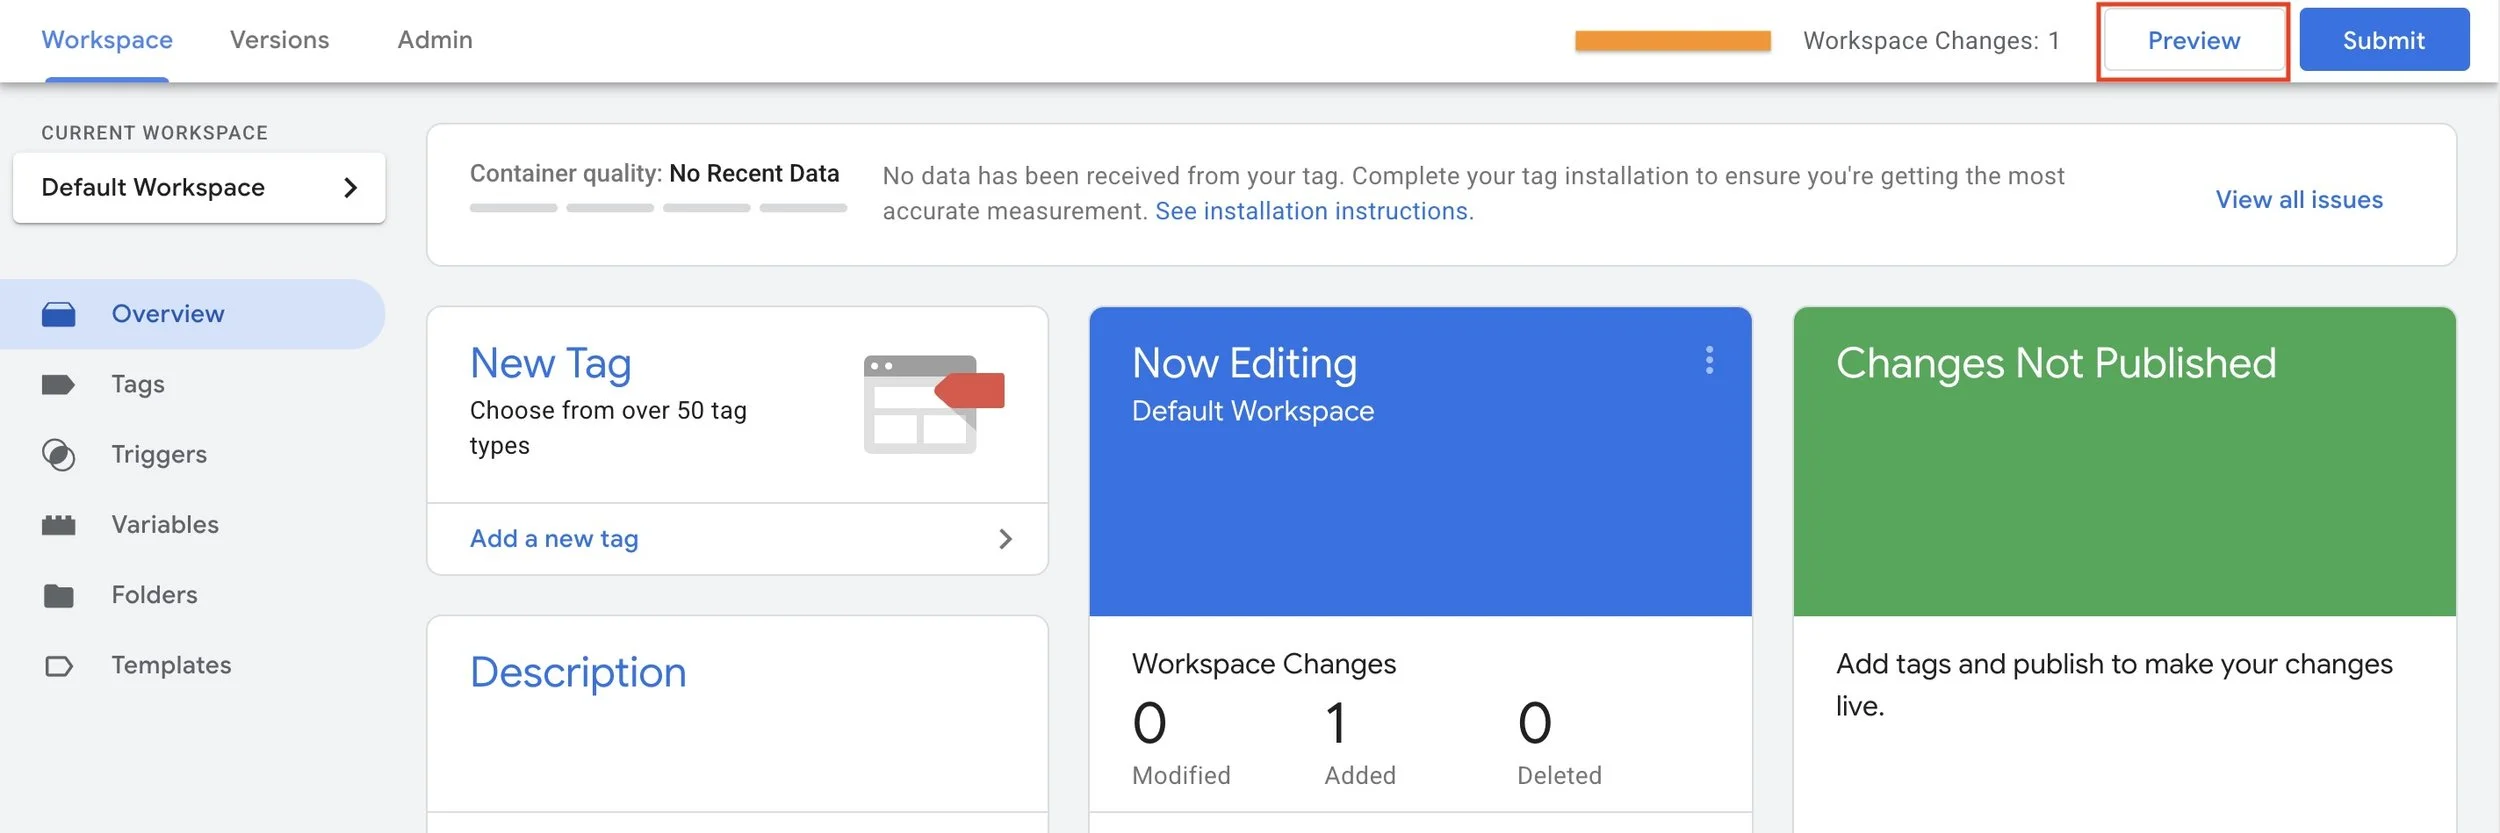Click the blue Submit button
The width and height of the screenshot is (2500, 833).
coord(2384,40)
